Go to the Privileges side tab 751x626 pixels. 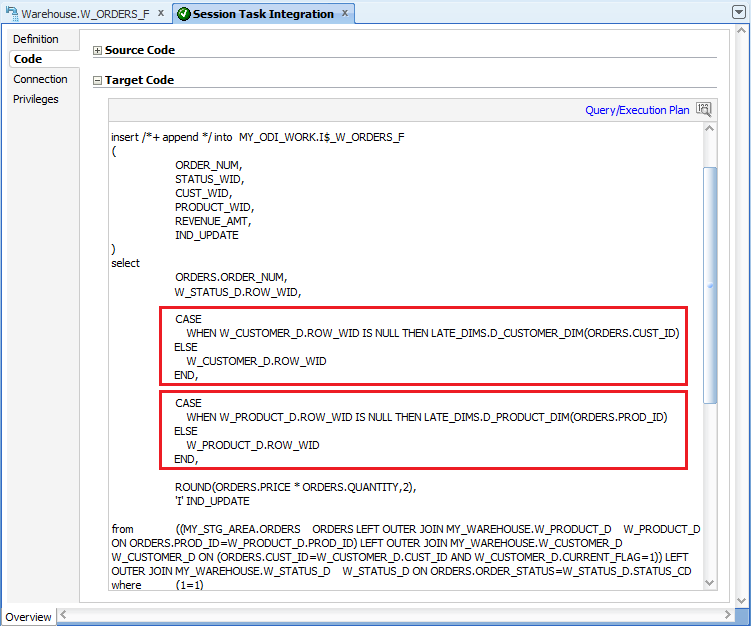click(x=36, y=99)
